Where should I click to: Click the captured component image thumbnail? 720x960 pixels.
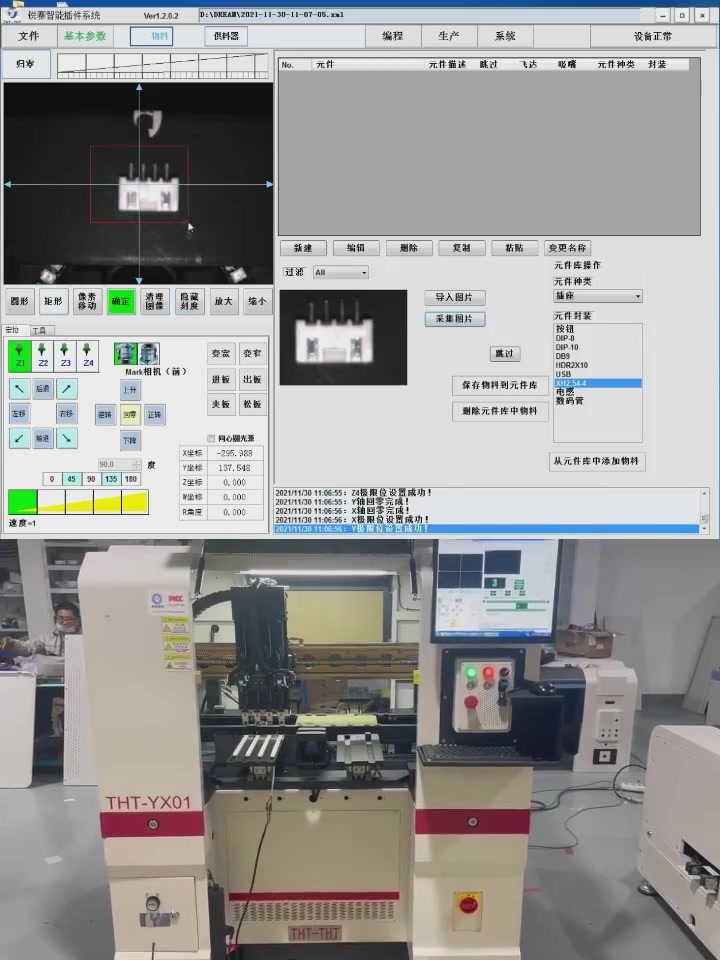coord(343,337)
